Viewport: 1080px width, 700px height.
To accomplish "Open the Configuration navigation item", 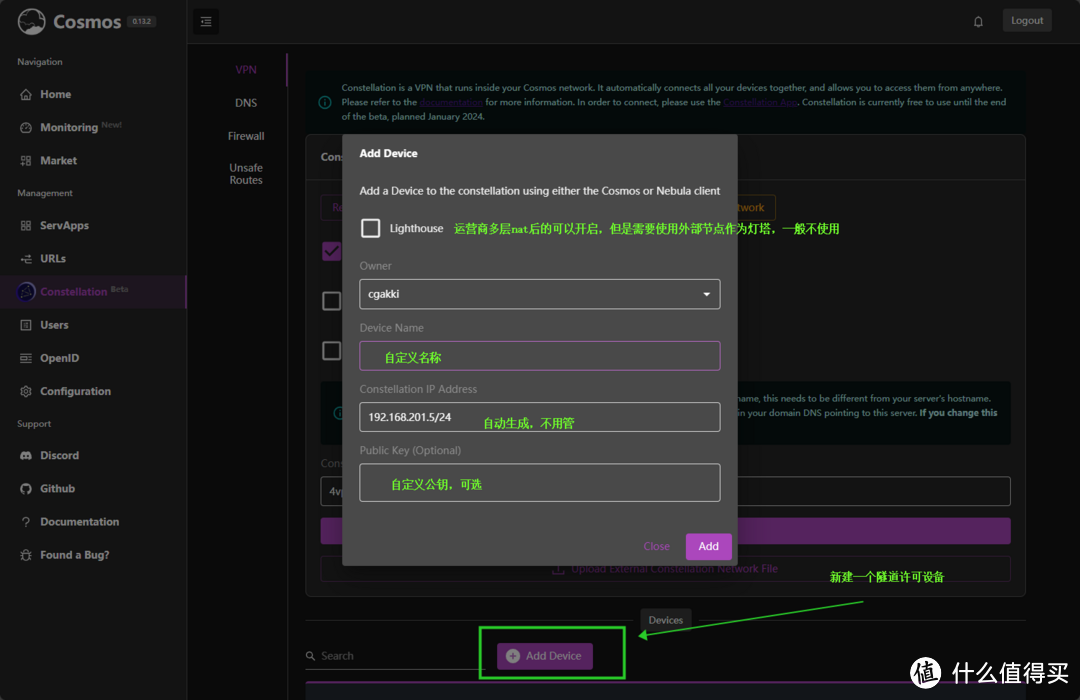I will [x=93, y=391].
